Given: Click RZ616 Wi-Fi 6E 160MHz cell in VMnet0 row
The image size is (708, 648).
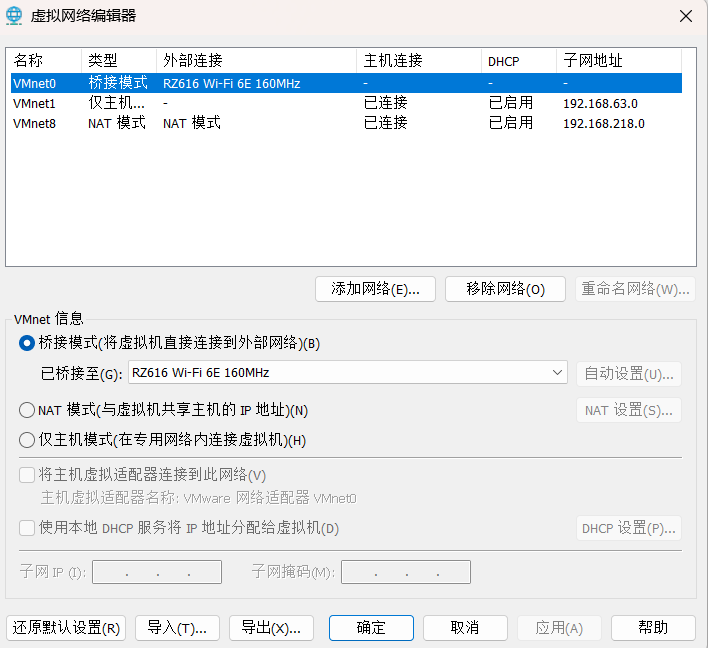Looking at the screenshot, I should [x=232, y=84].
